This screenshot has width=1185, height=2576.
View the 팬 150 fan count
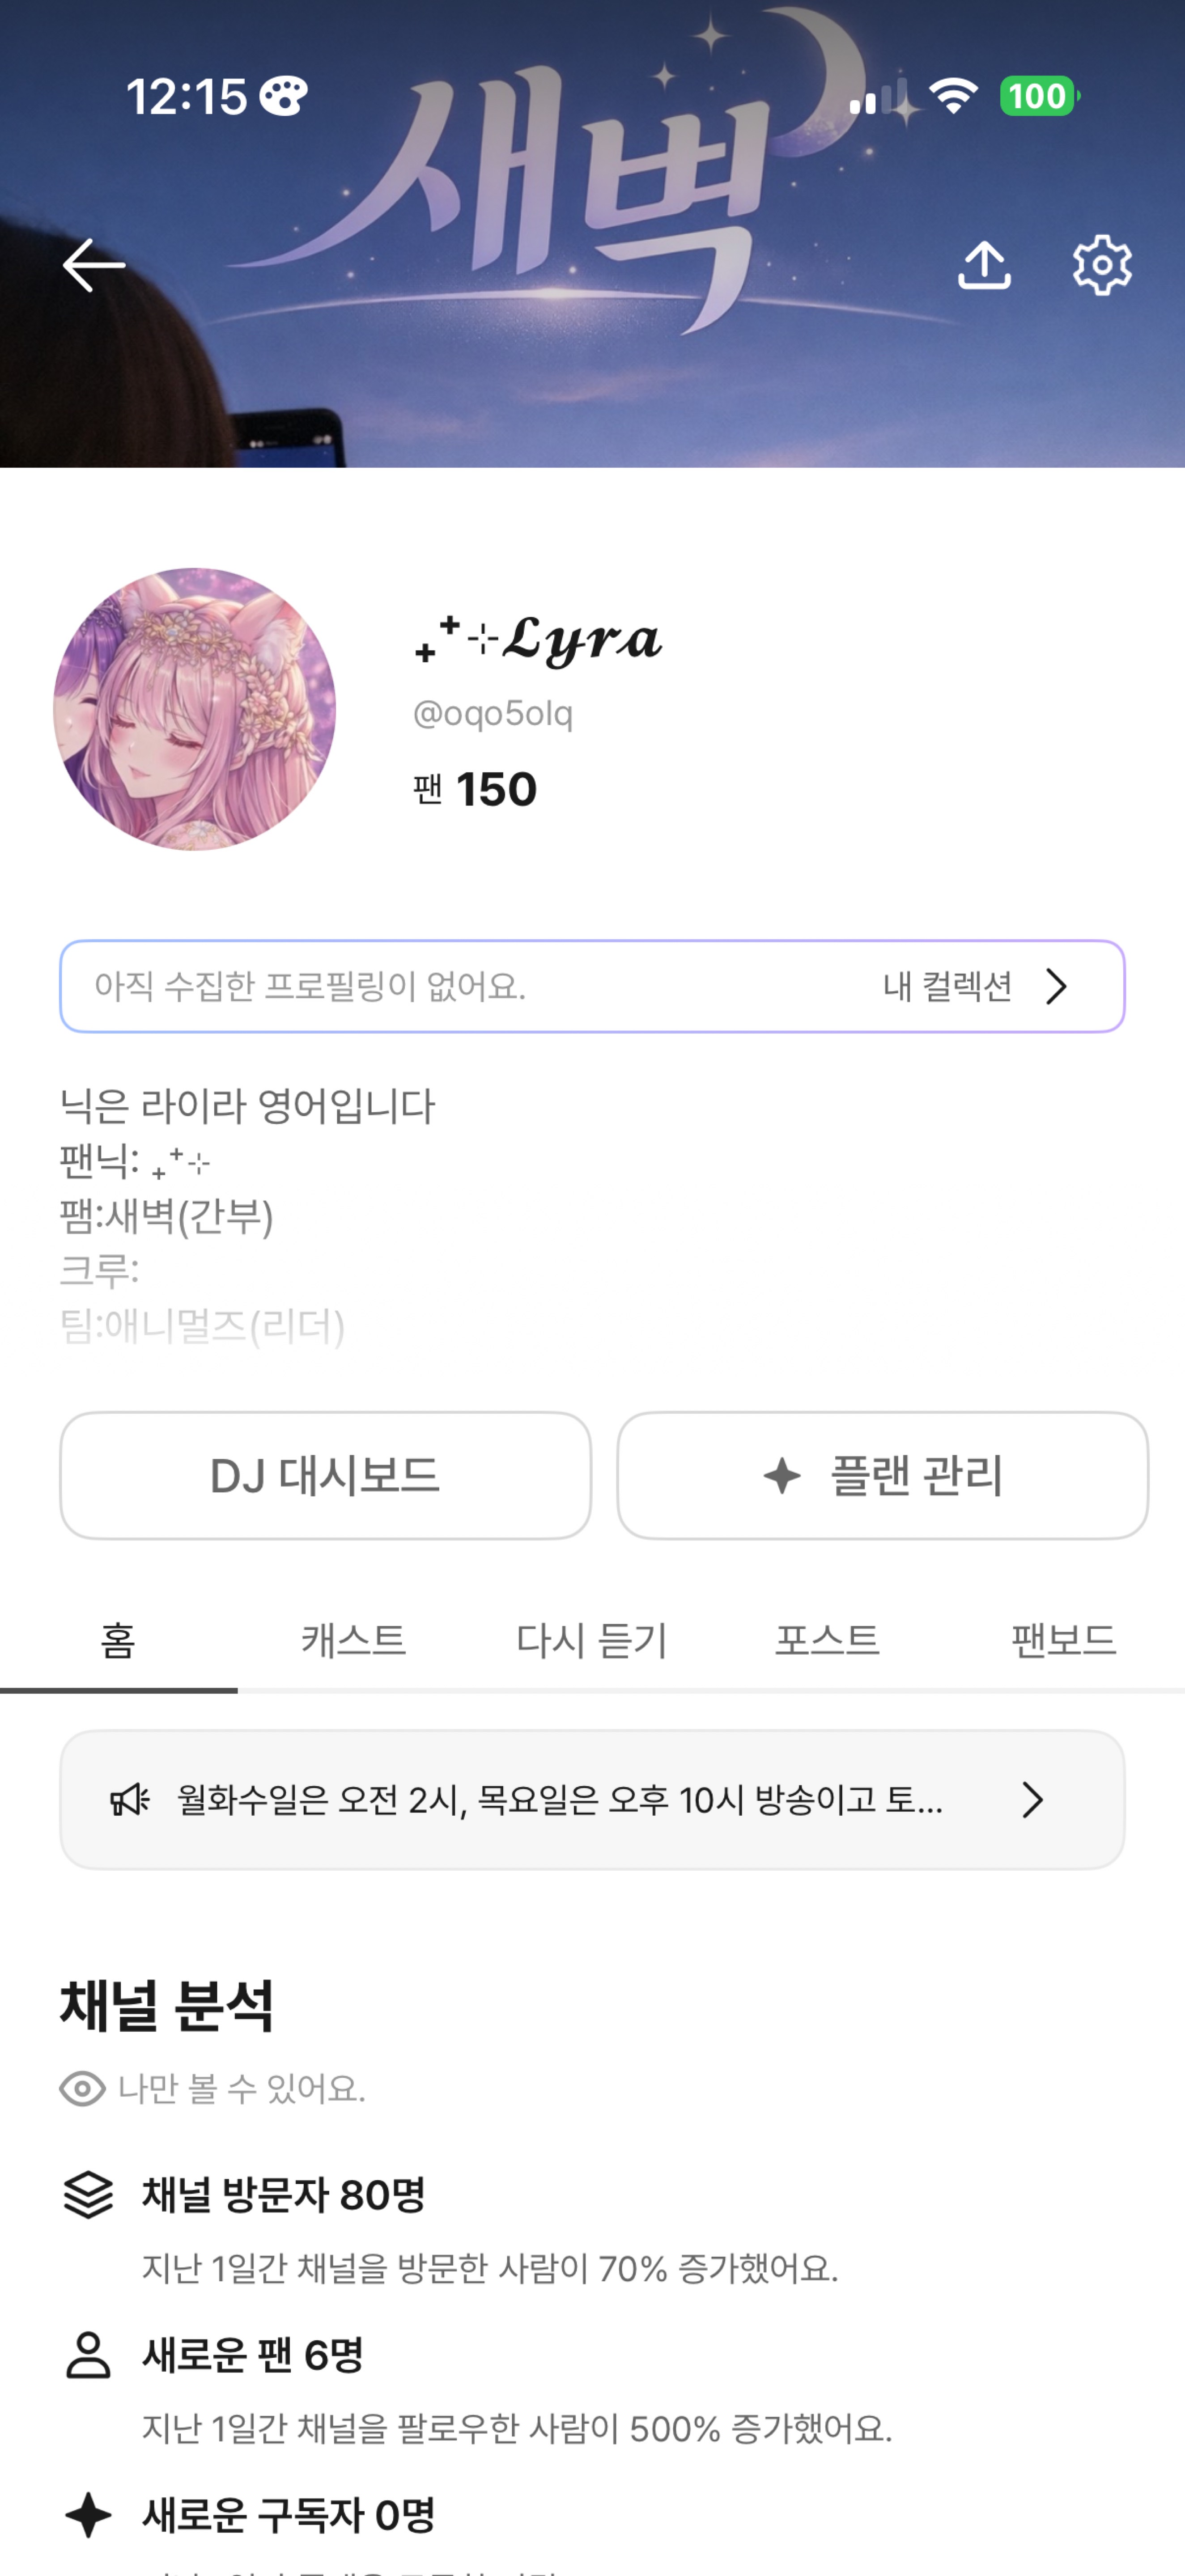click(x=476, y=790)
